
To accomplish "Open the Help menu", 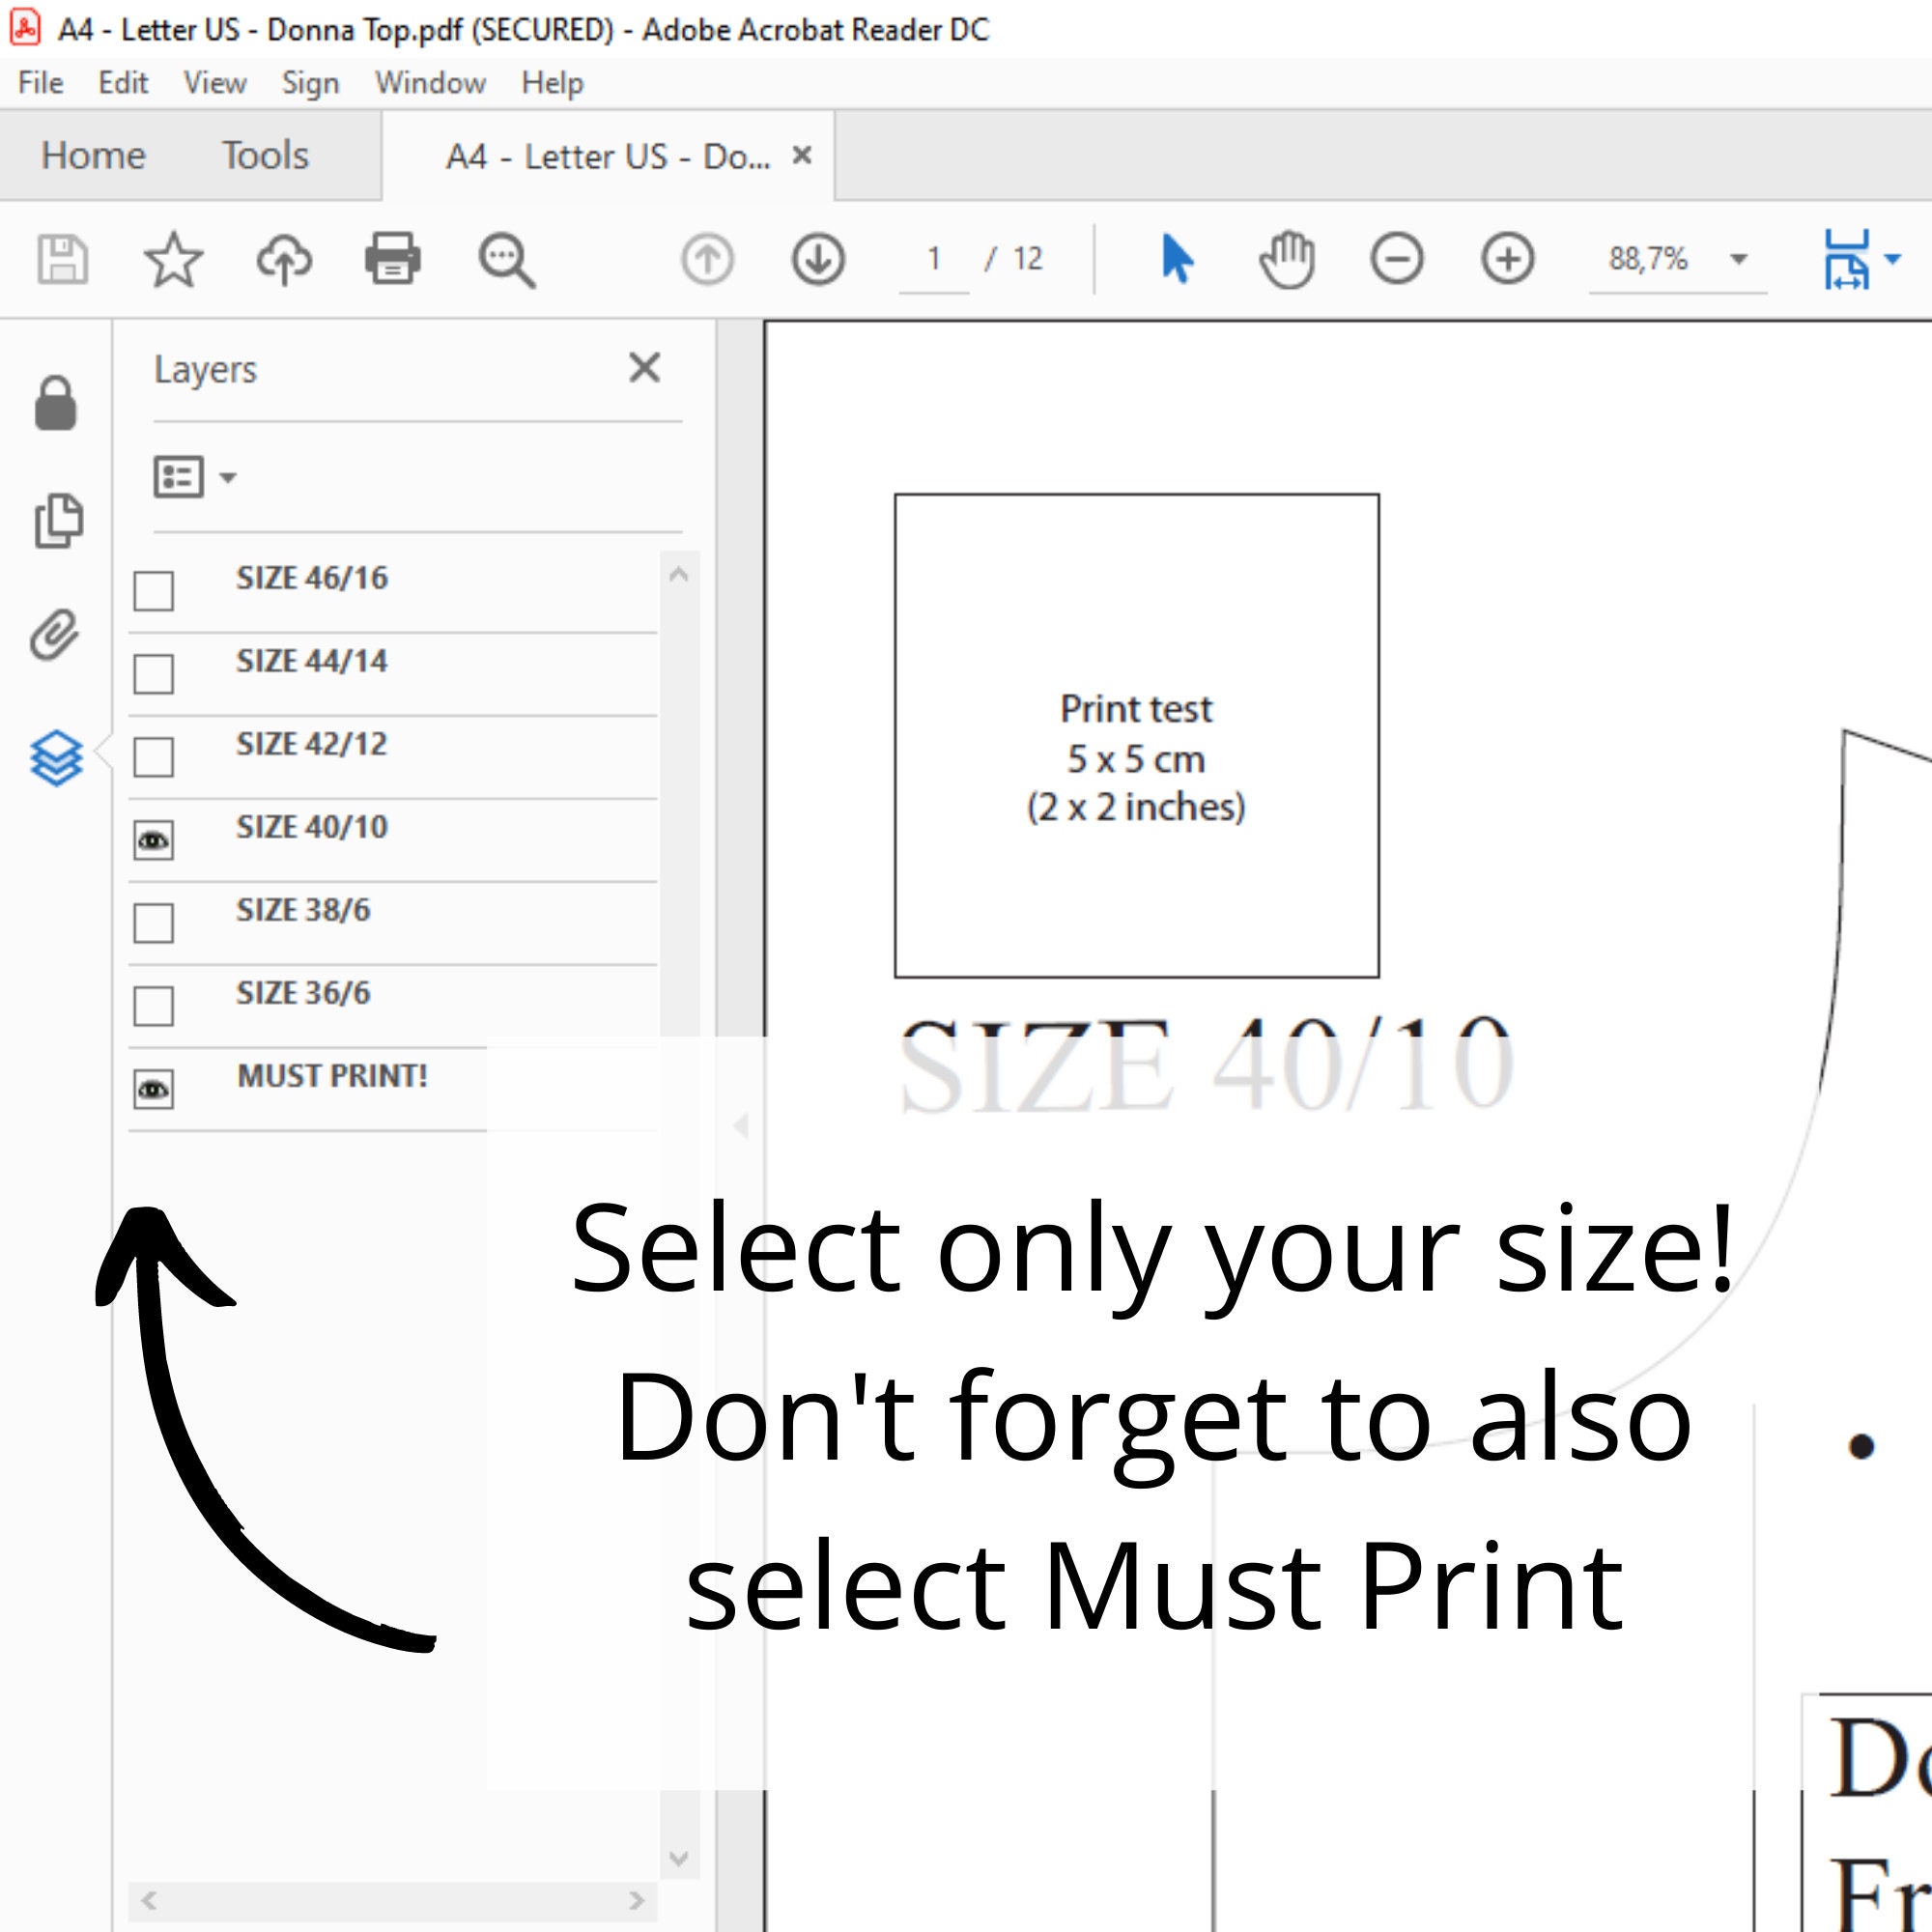I will click(552, 82).
